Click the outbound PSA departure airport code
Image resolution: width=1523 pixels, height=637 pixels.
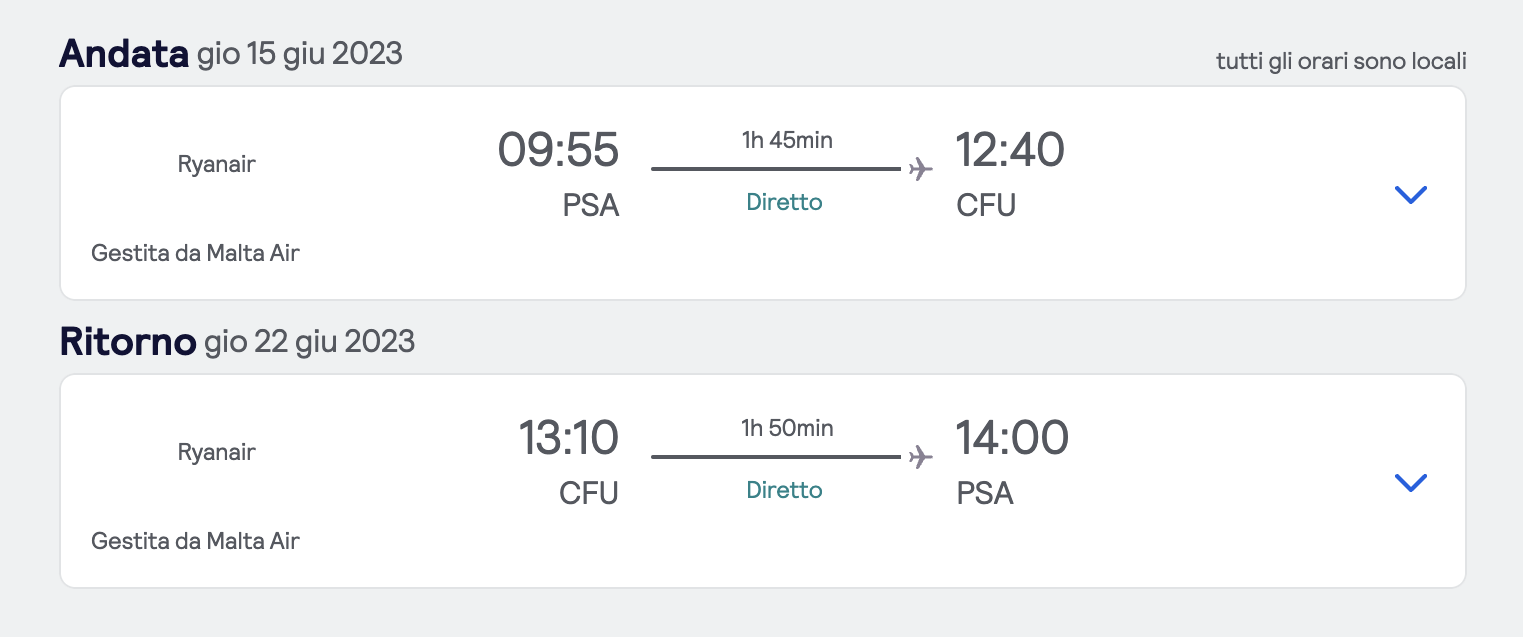[x=591, y=205]
